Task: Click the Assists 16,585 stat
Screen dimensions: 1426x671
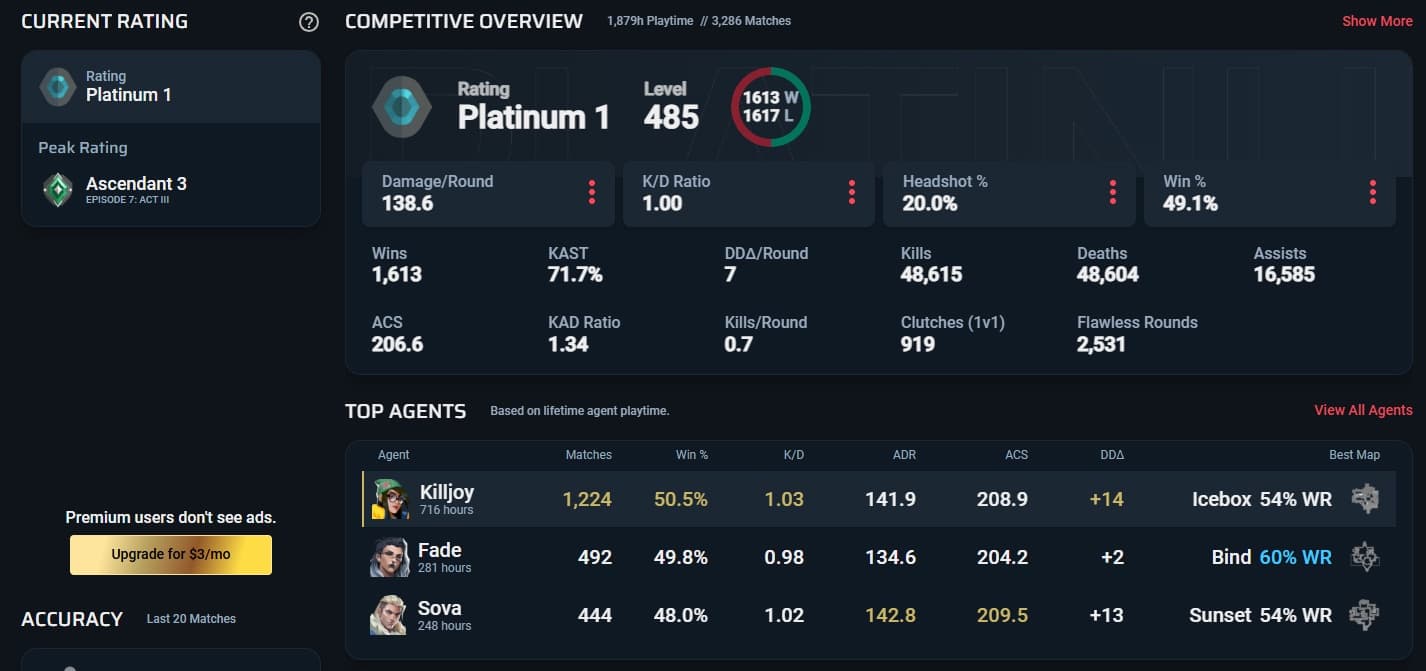Action: point(1284,265)
